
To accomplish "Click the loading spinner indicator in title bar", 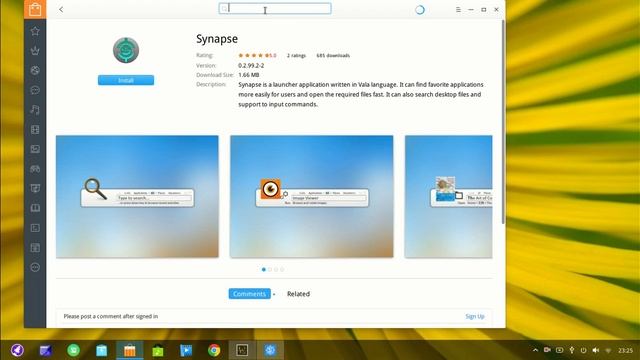I will 420,9.
